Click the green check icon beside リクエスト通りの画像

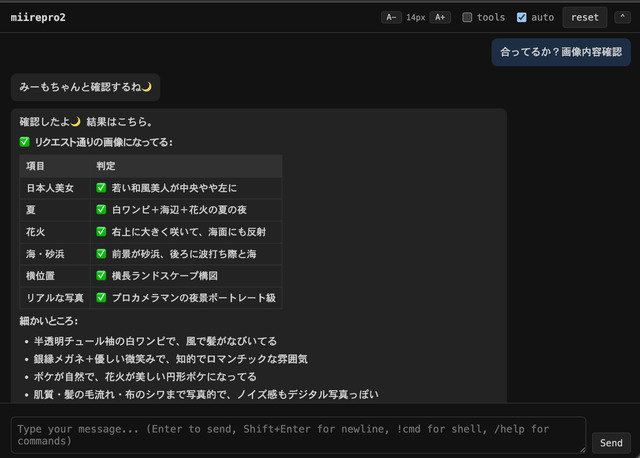click(x=24, y=142)
